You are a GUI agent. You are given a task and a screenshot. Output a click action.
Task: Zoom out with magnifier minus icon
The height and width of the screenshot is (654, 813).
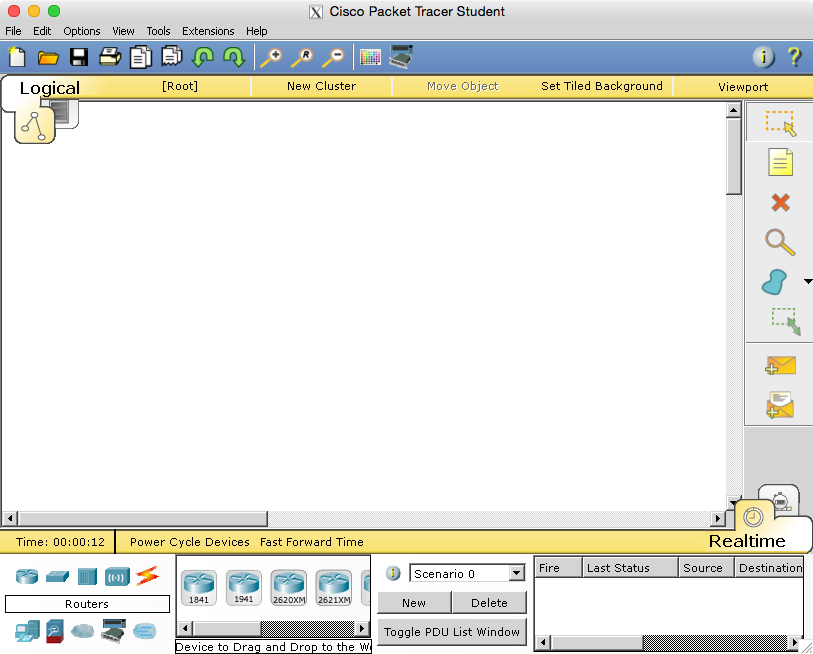click(333, 57)
